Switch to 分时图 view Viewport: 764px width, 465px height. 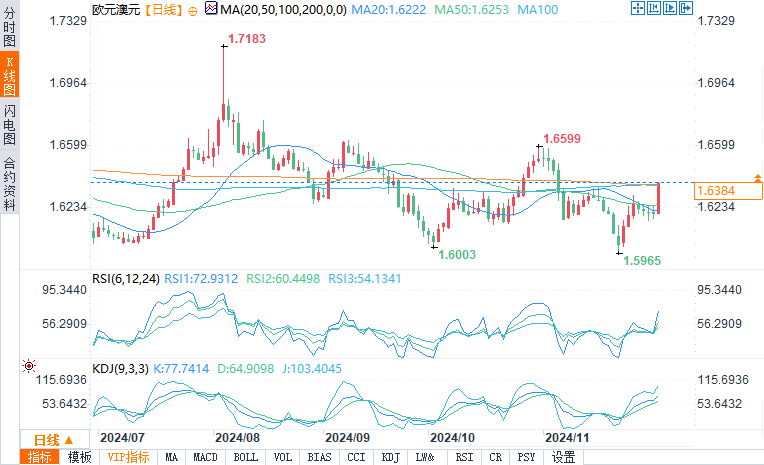click(x=9, y=27)
